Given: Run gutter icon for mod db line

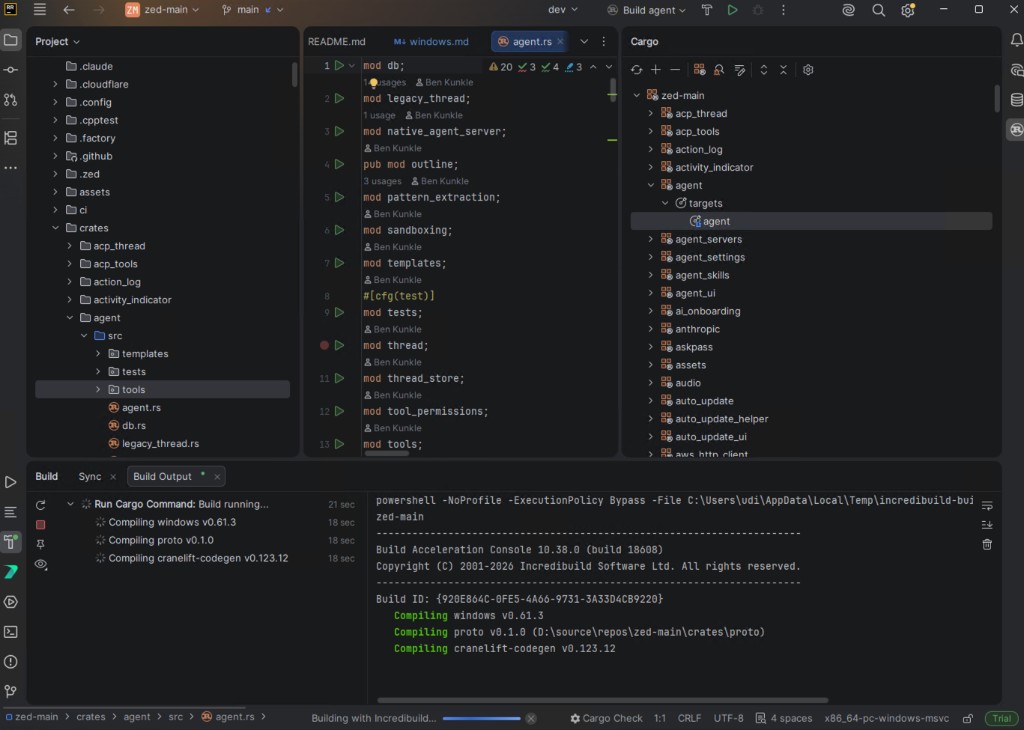Looking at the screenshot, I should click(x=340, y=65).
